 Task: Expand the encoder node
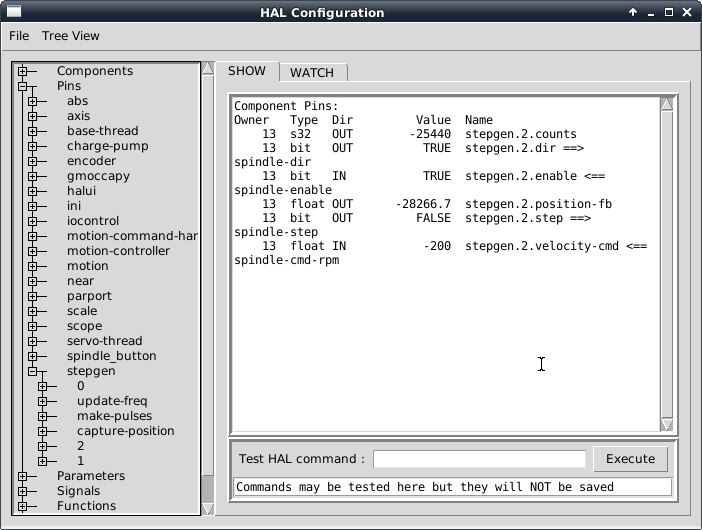click(x=32, y=161)
